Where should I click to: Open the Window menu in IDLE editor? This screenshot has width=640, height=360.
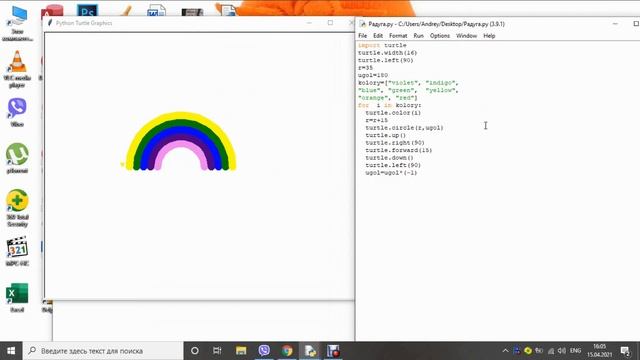pyautogui.click(x=466, y=36)
